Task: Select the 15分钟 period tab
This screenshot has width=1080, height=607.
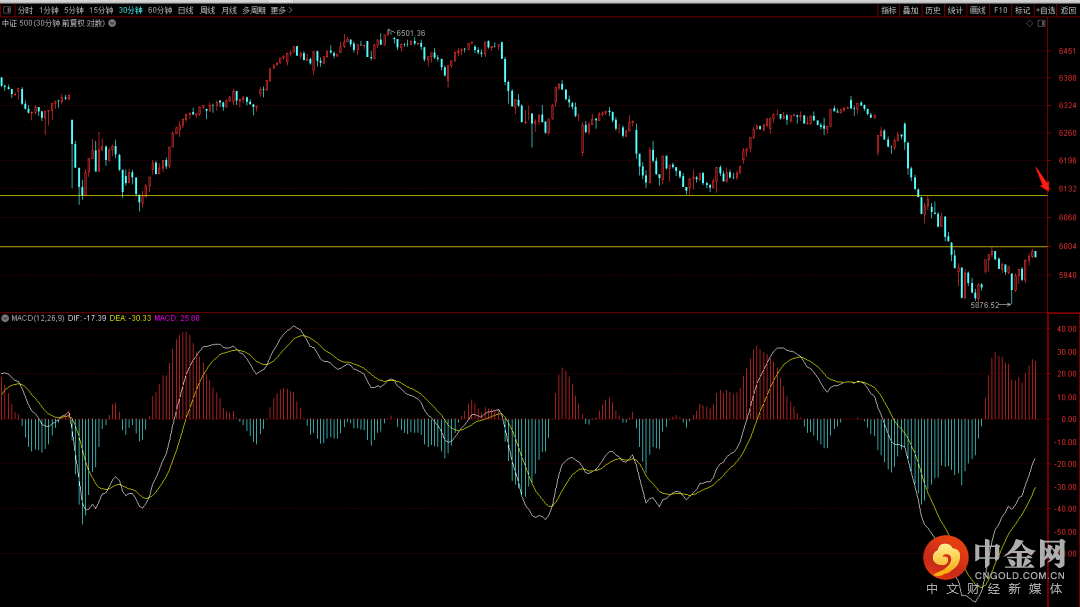Action: point(101,10)
